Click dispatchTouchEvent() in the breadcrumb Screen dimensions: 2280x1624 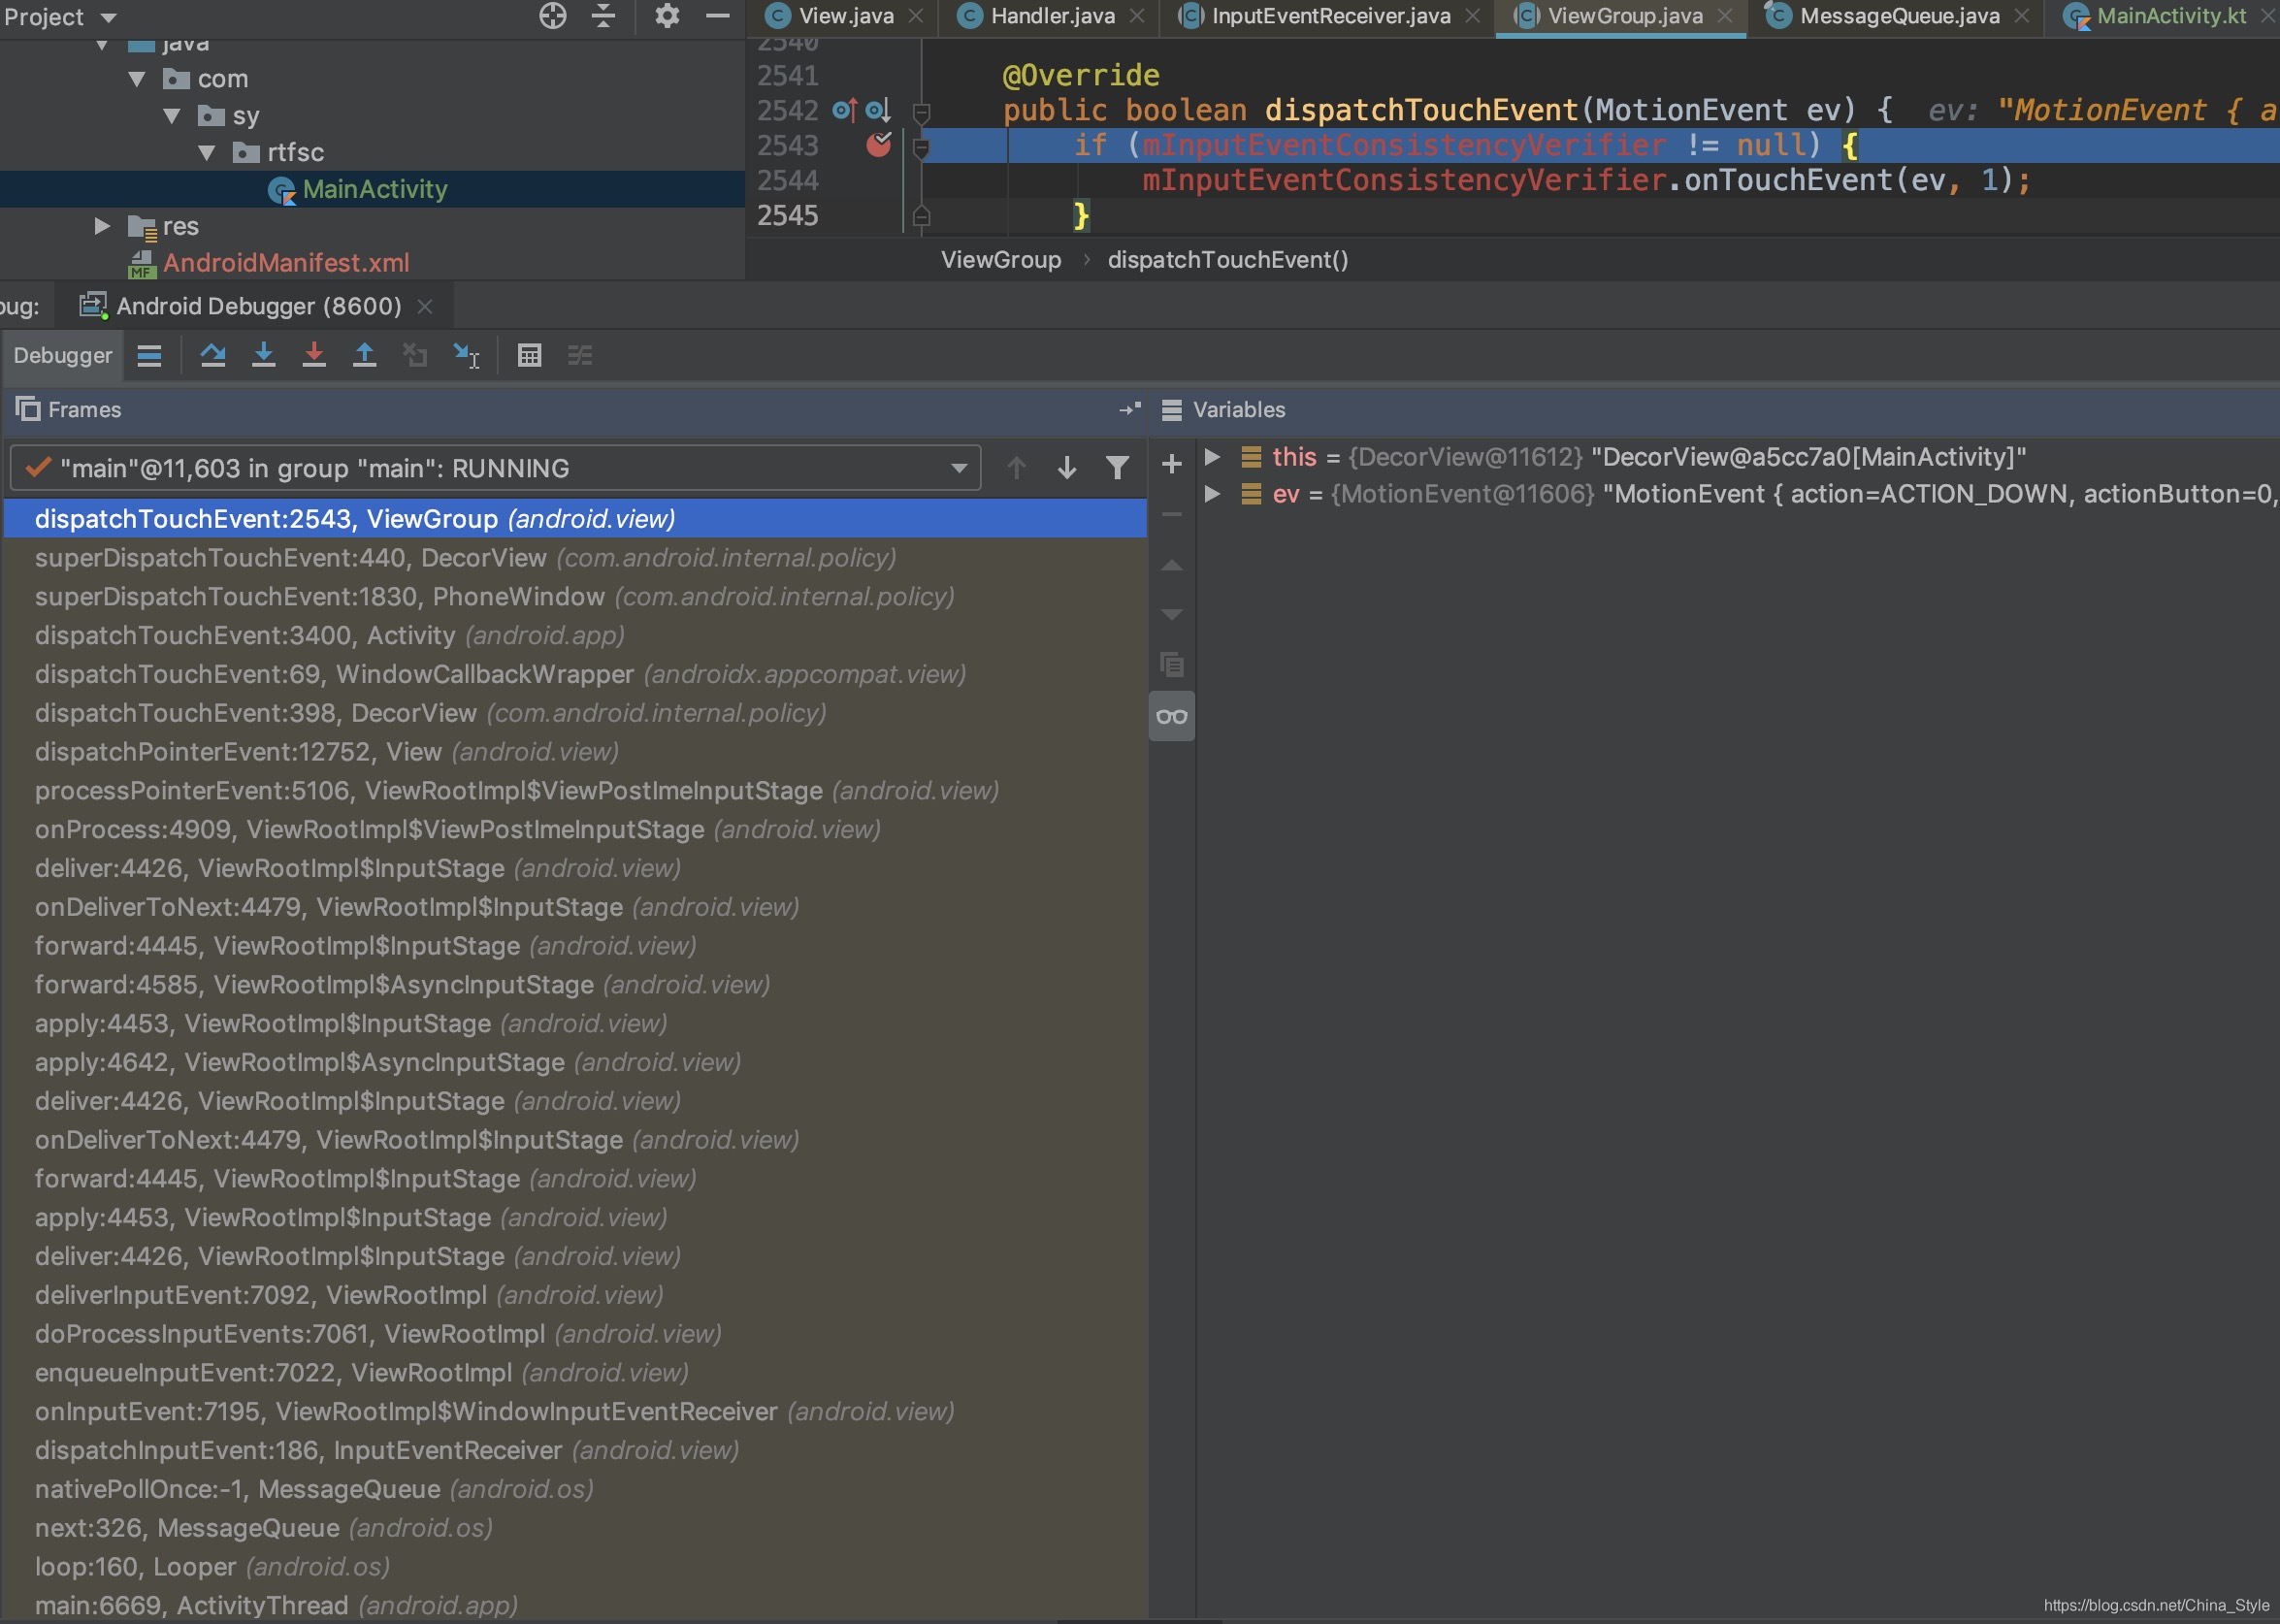(x=1228, y=260)
